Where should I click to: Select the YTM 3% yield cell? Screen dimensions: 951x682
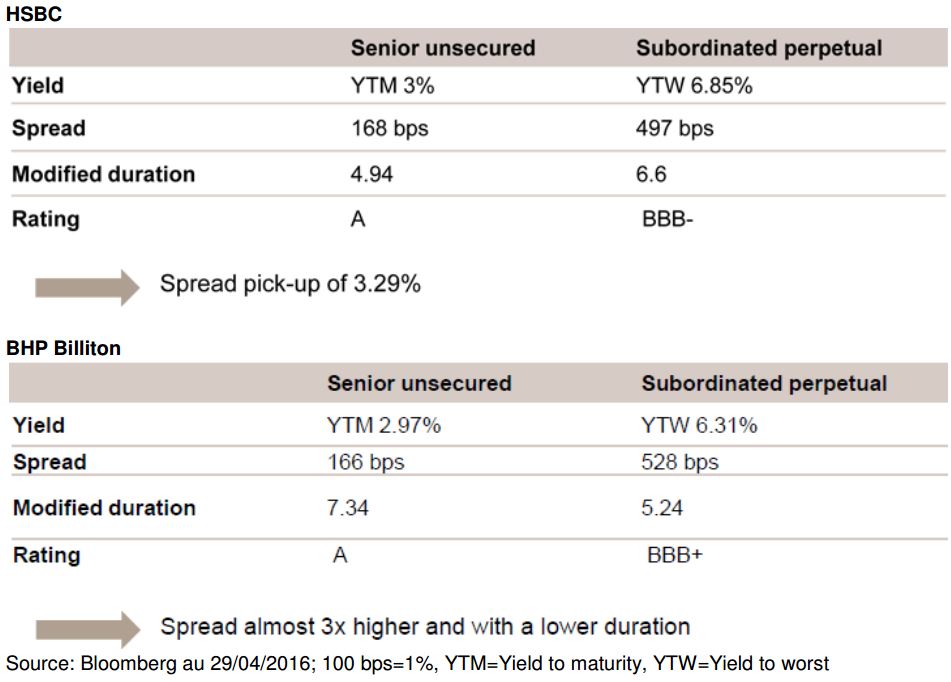(x=392, y=86)
